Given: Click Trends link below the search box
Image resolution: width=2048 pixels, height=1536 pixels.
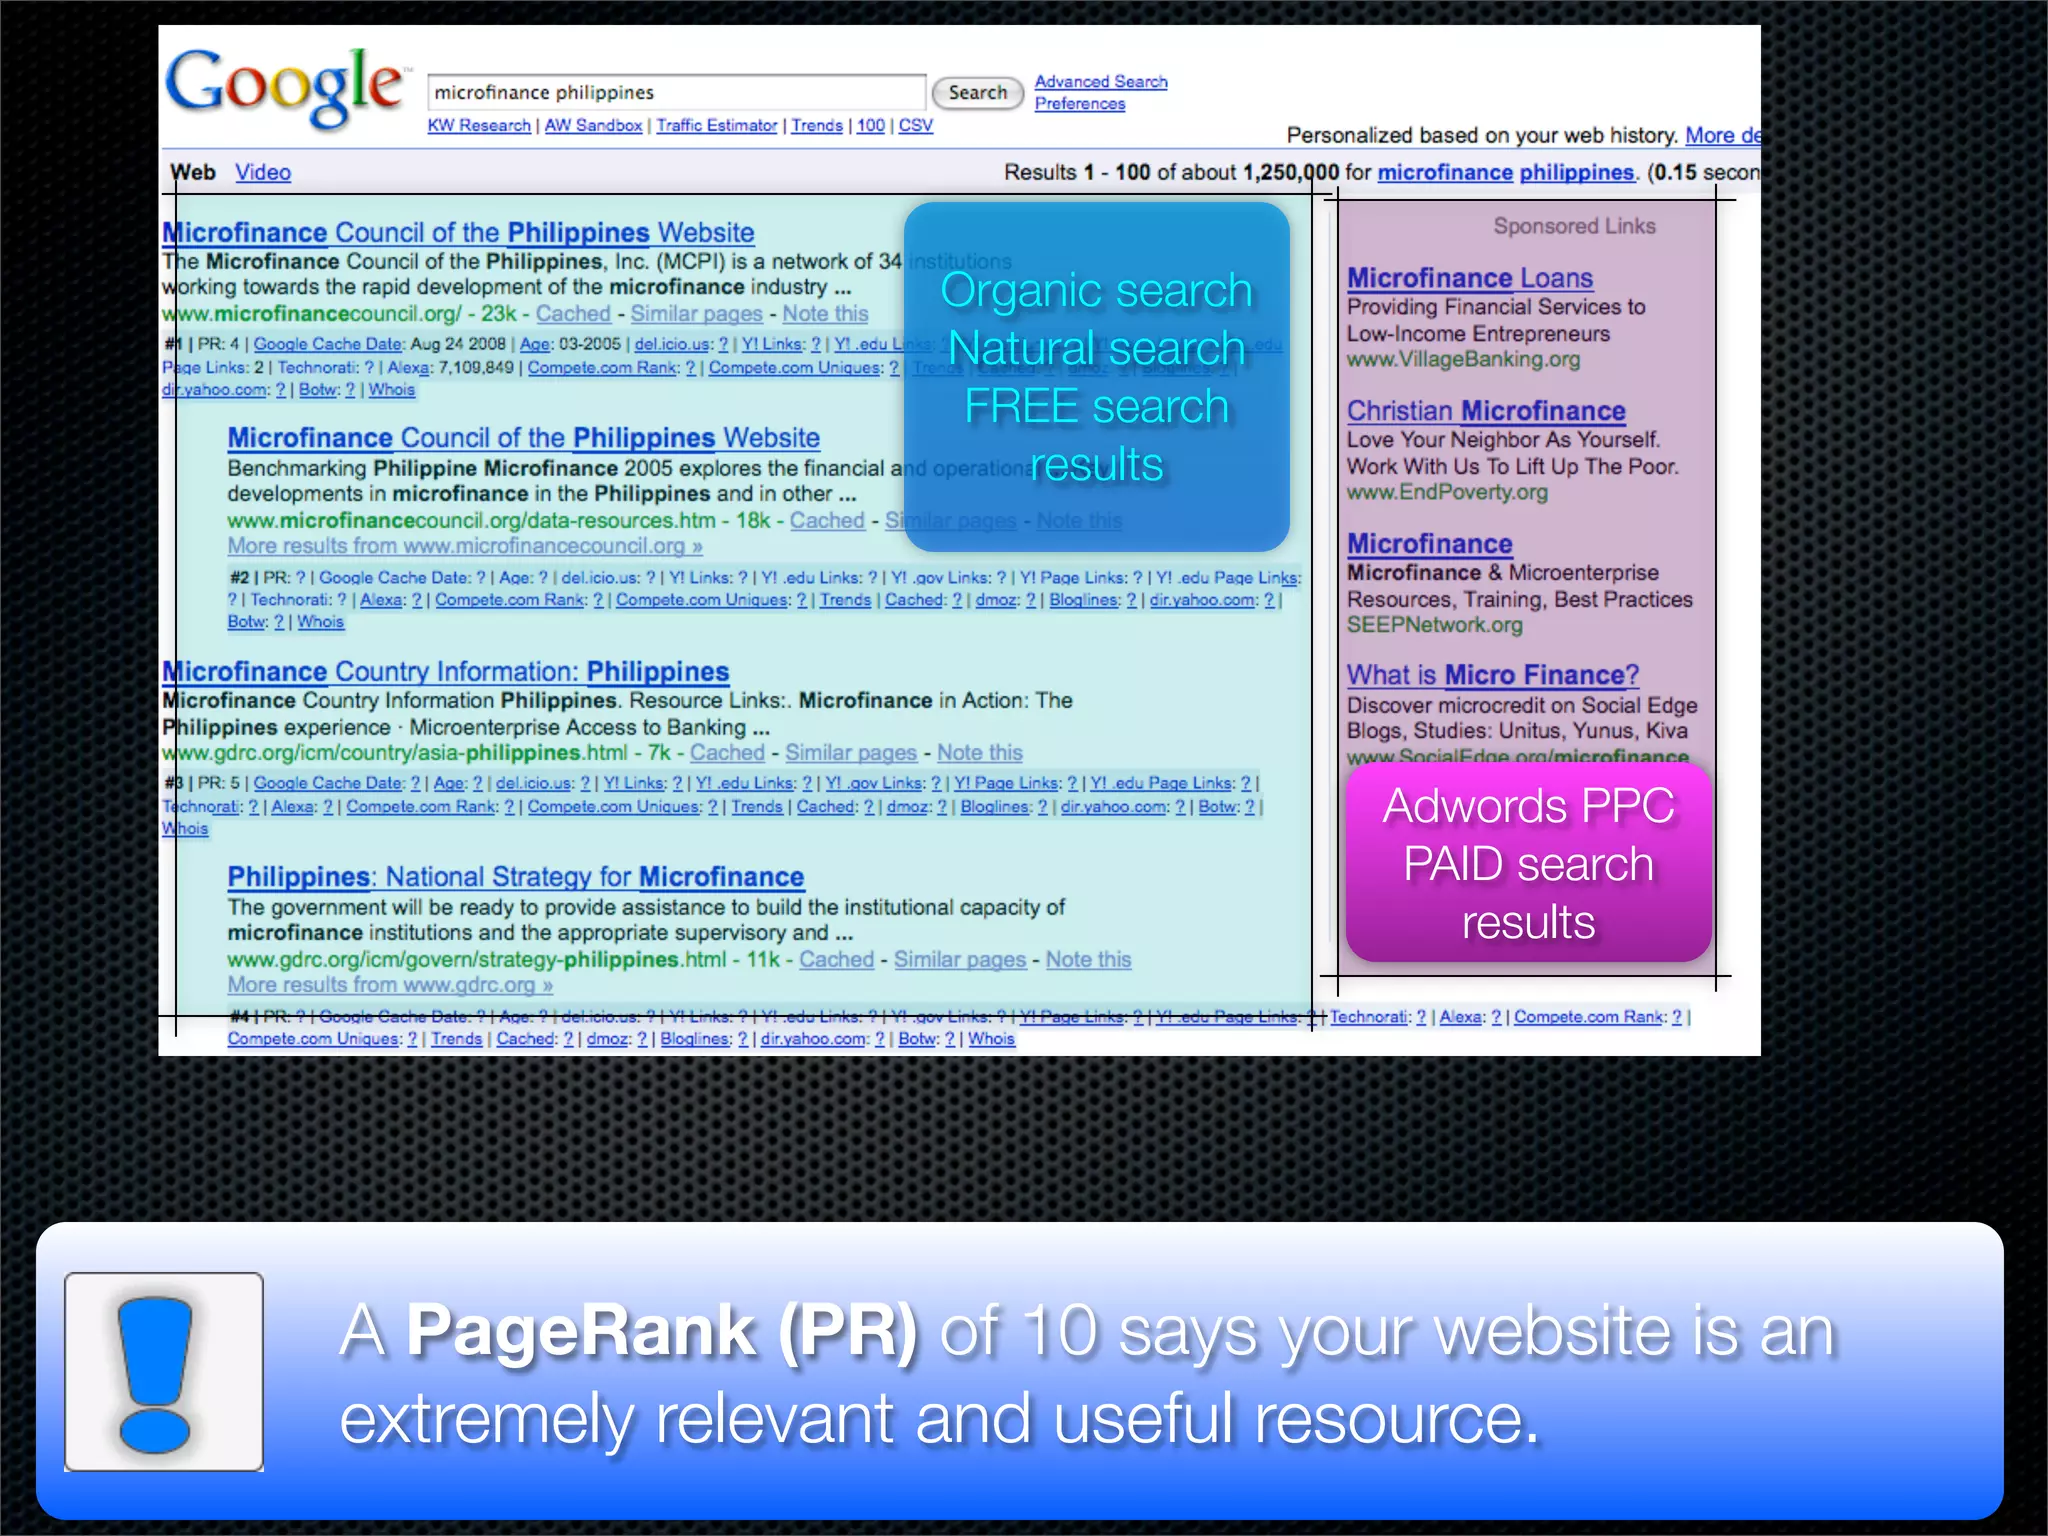Looking at the screenshot, I should click(817, 126).
